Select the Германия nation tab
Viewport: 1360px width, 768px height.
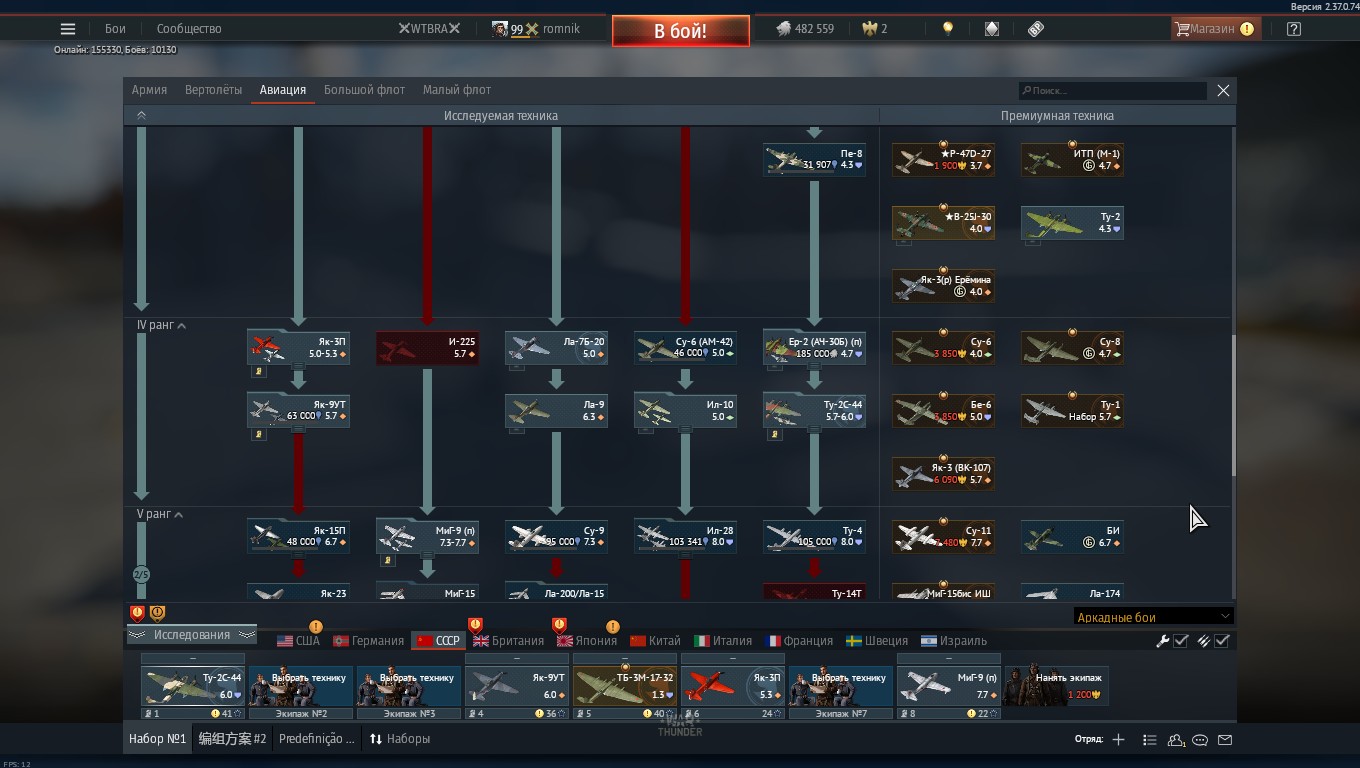368,641
